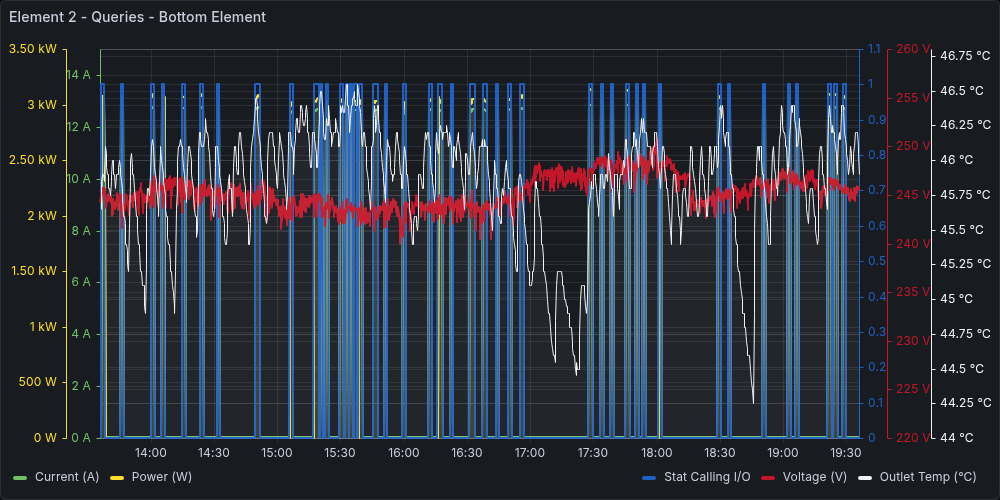This screenshot has height=500, width=1000.
Task: Click the 14:30 time axis label
Action: tap(214, 453)
